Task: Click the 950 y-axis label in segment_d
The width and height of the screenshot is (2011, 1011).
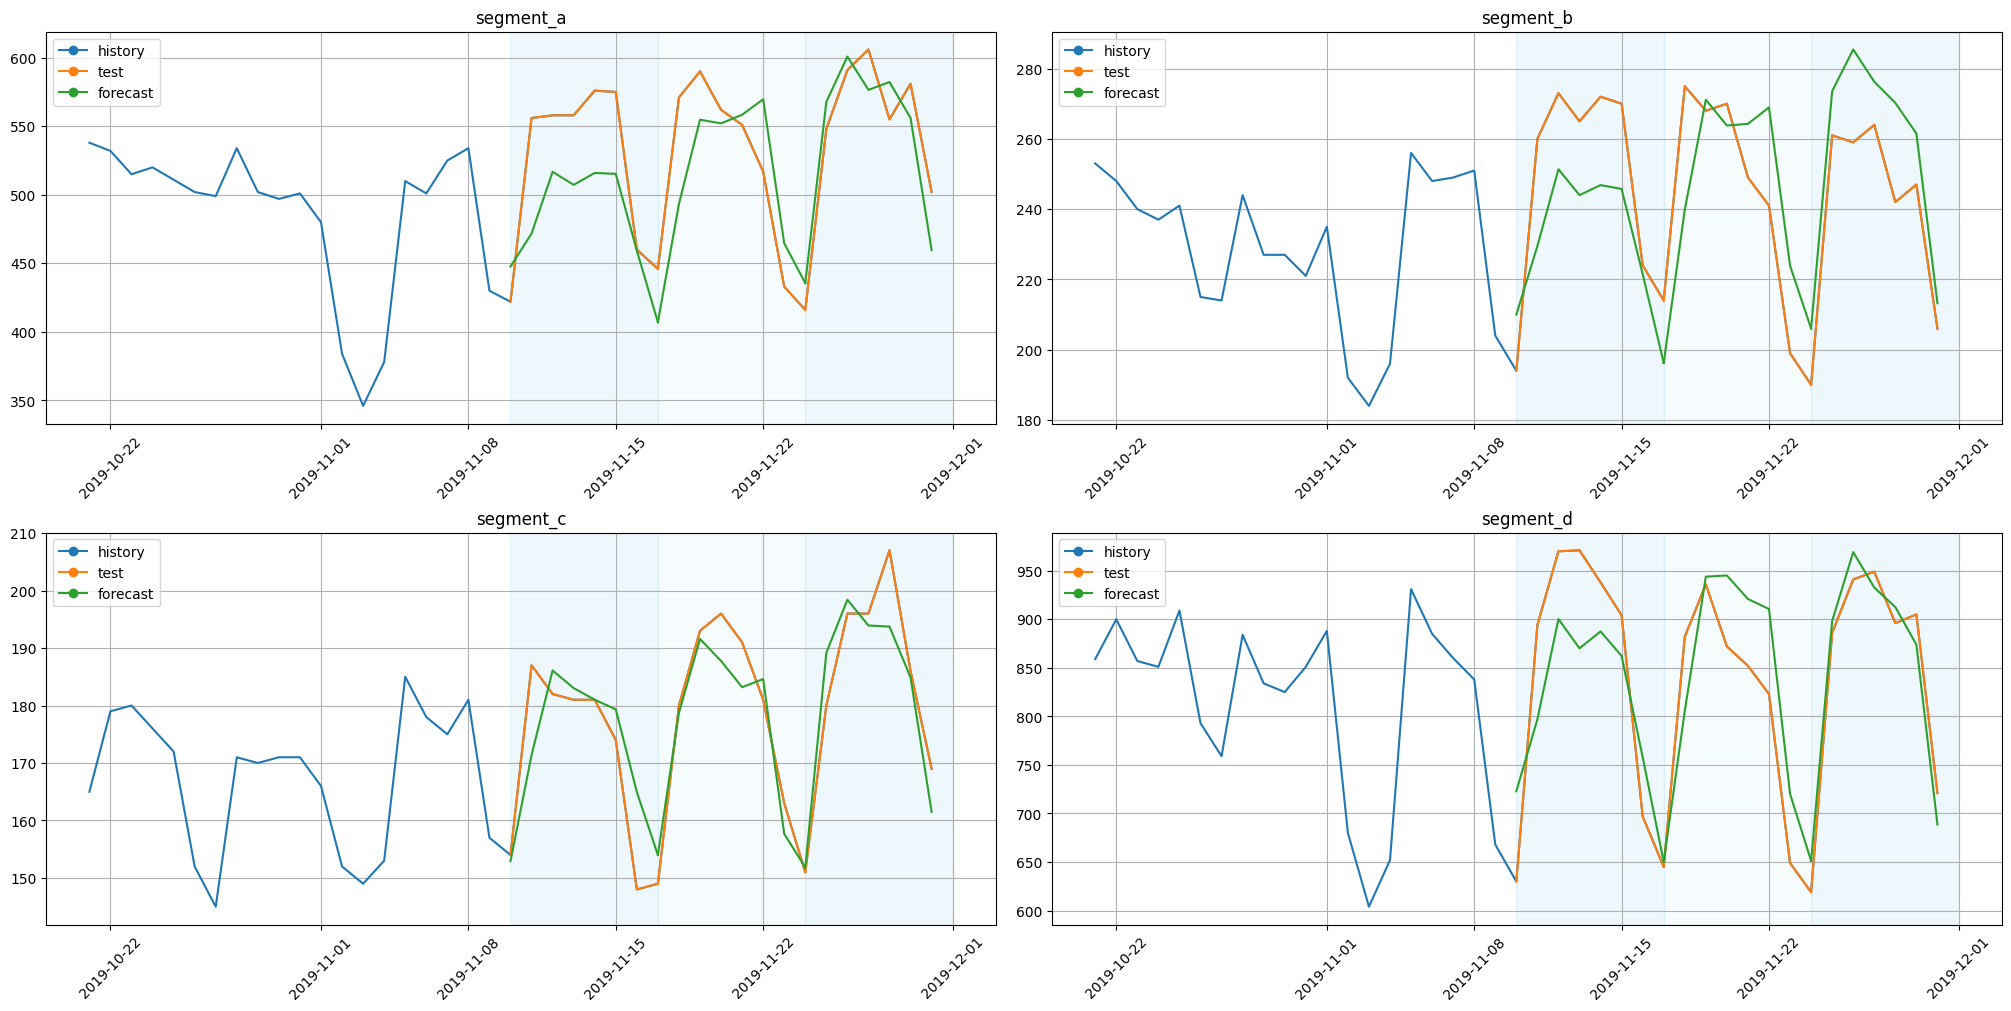Action: 1031,572
